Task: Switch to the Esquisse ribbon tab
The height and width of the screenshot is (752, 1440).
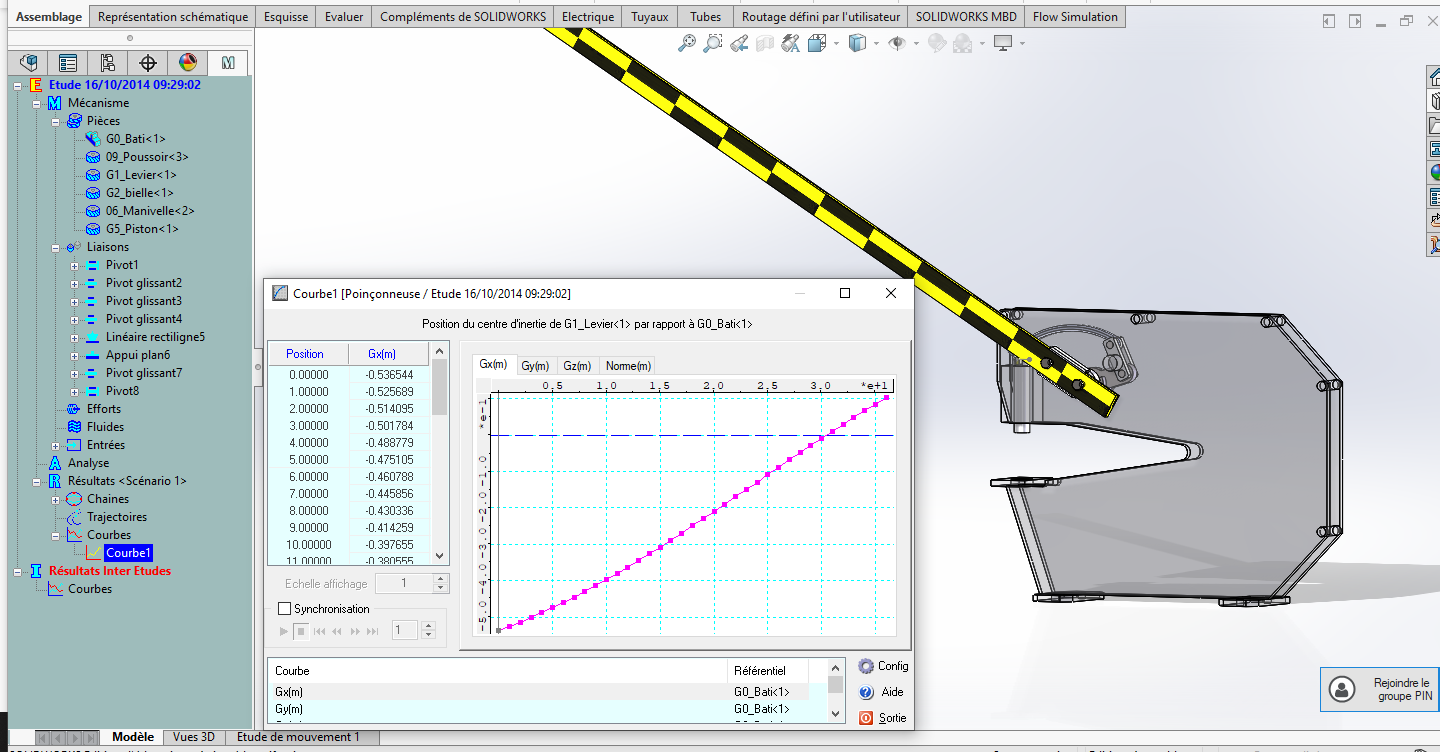Action: click(286, 17)
